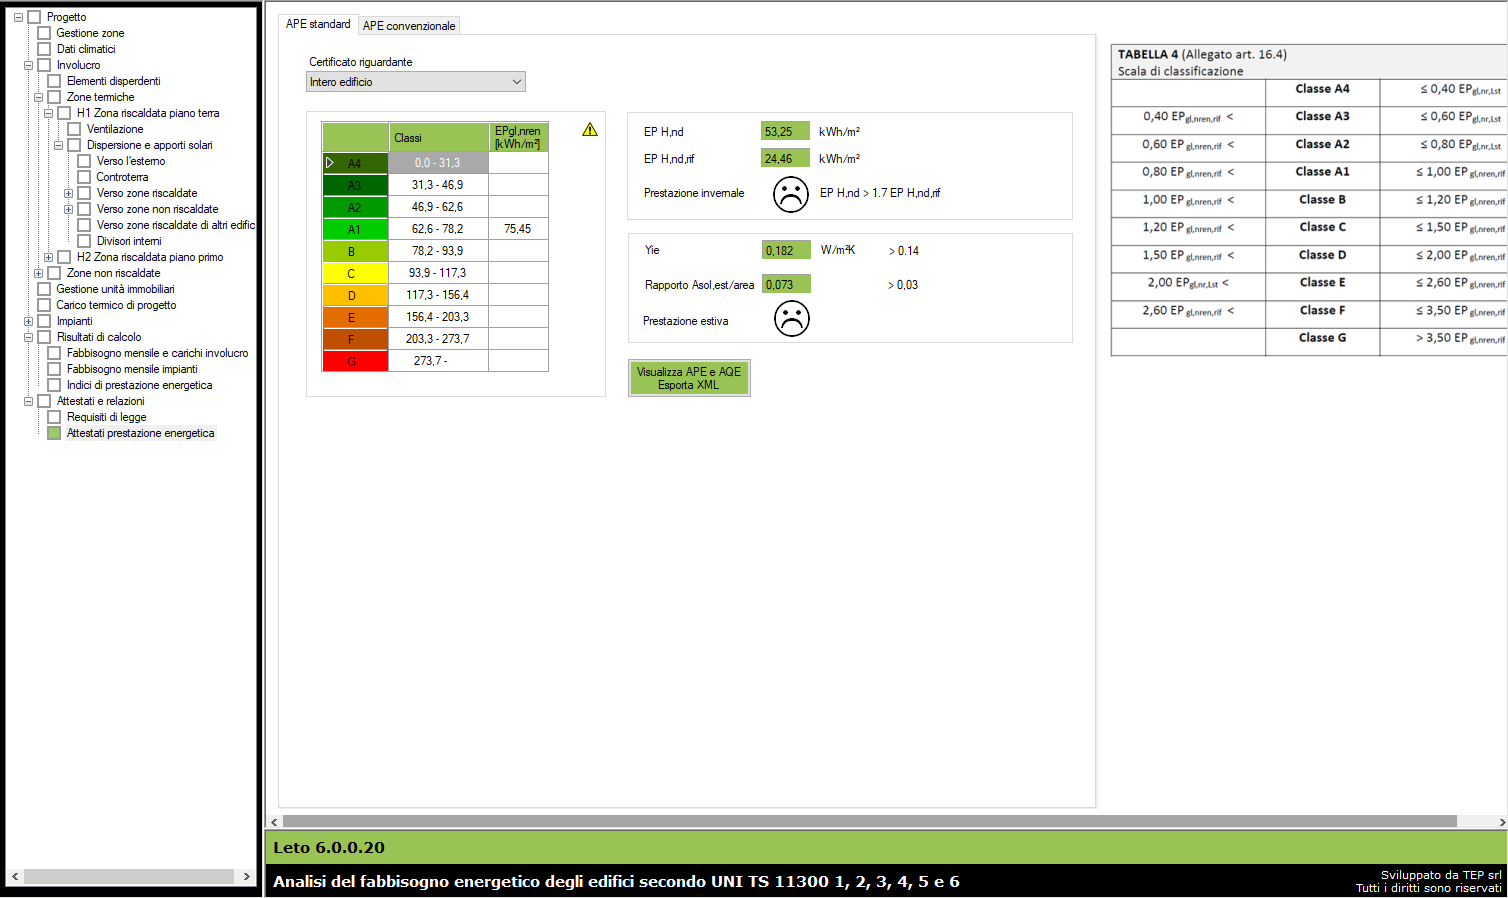The image size is (1508, 898).
Task: Expand the H2 Zona riscaldata piano primo node
Action: coord(48,257)
